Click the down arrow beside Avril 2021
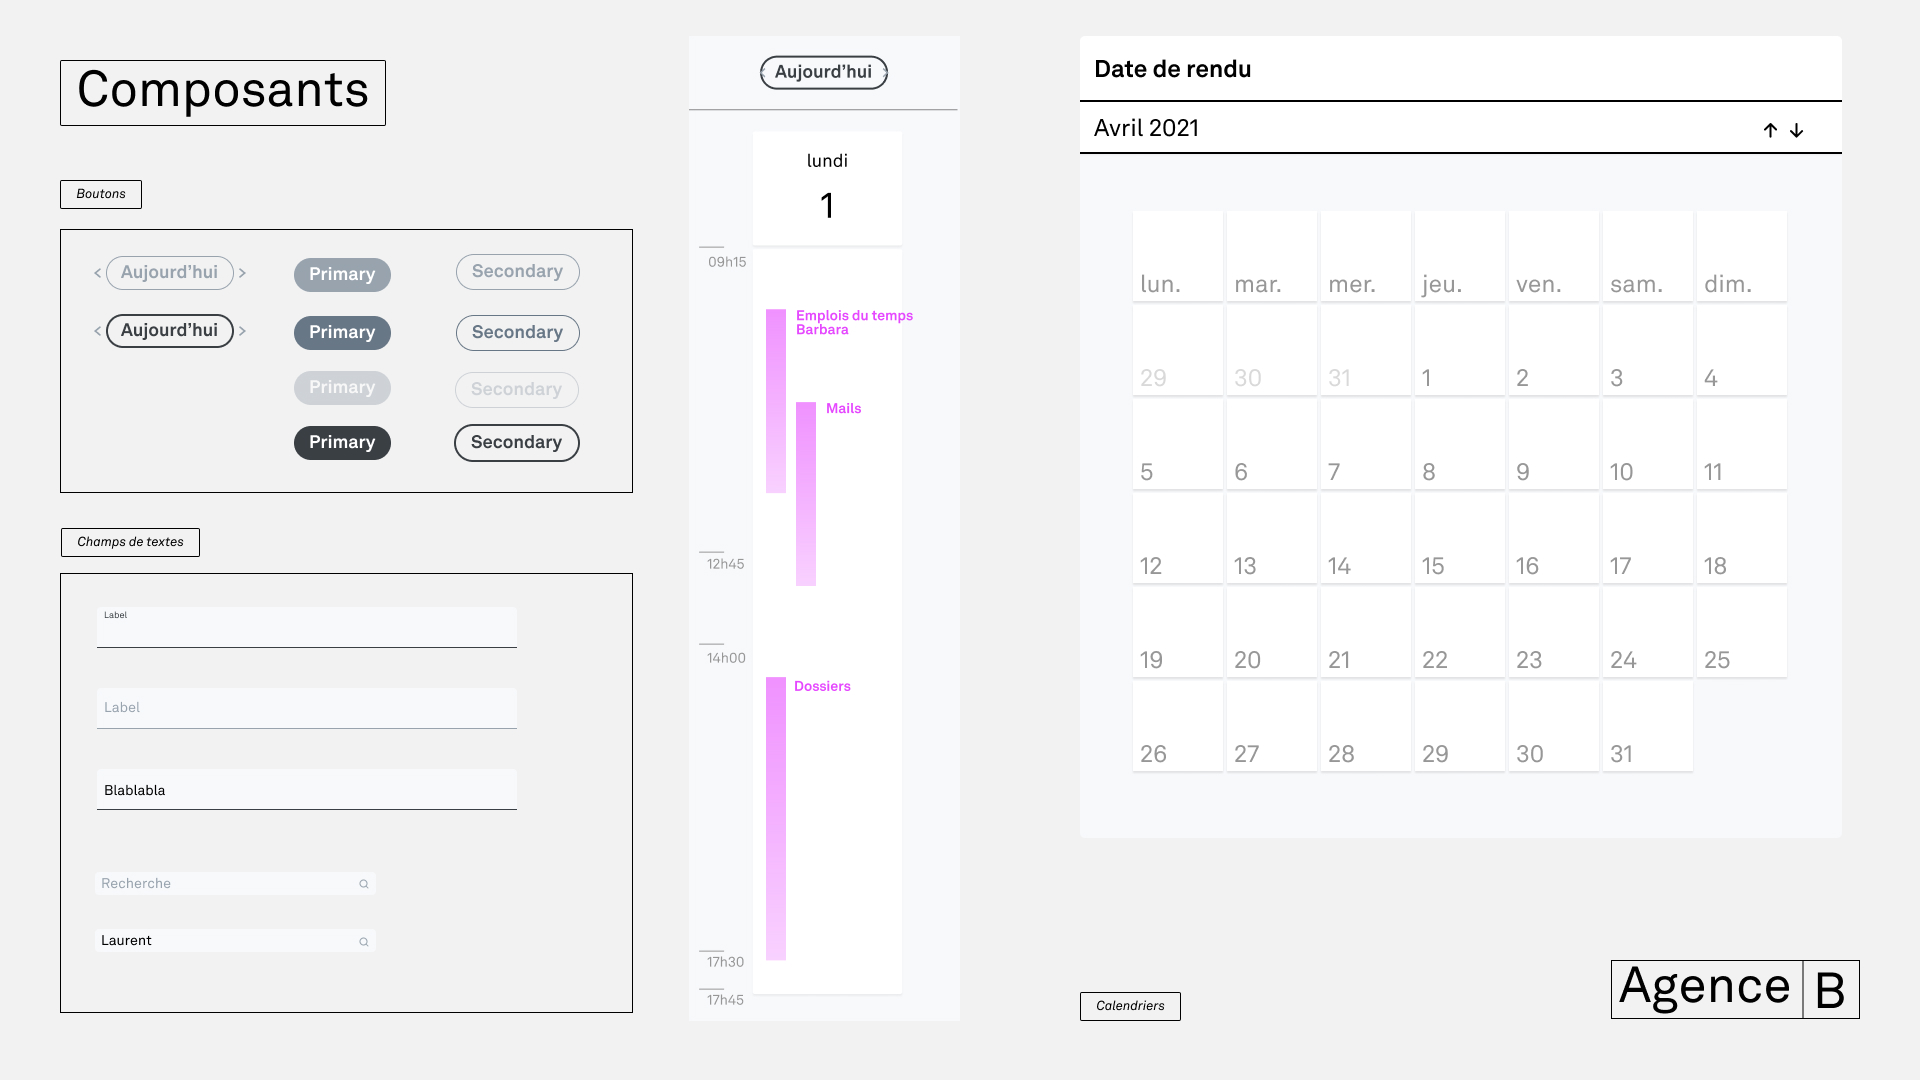1920x1080 pixels. (x=1796, y=130)
